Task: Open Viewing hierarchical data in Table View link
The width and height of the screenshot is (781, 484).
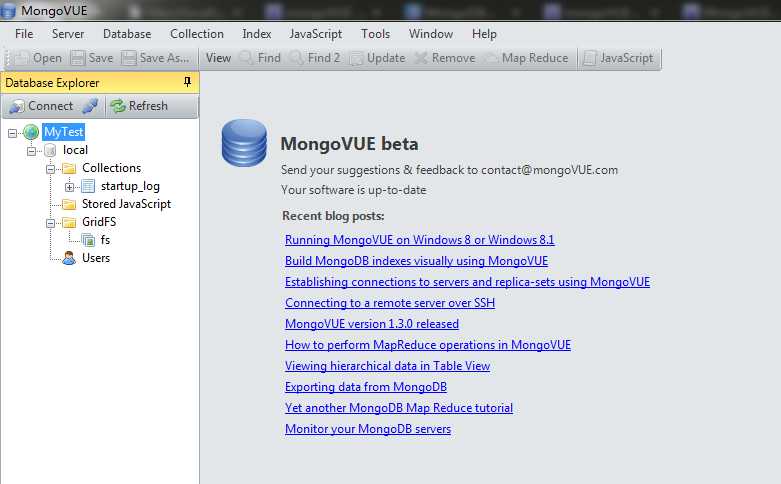Action: pos(388,365)
